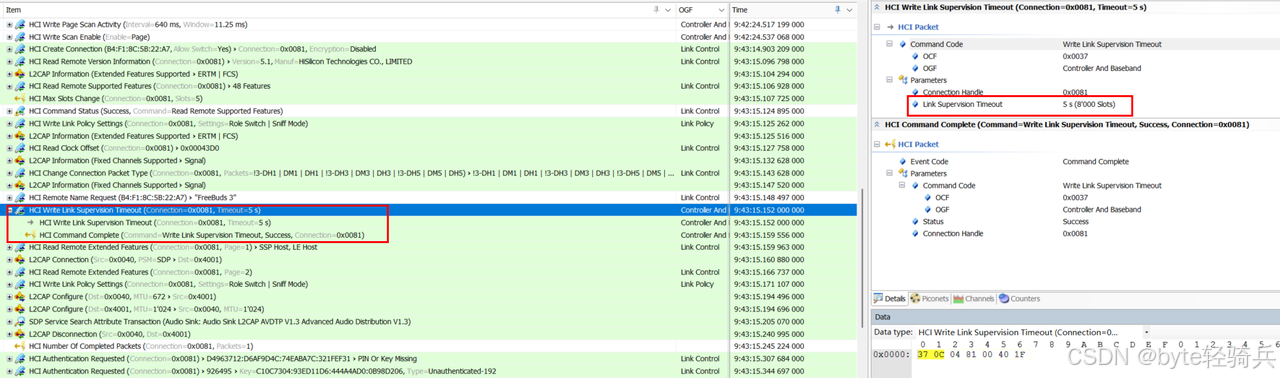Click the Status field icon in details
Screen dimensions: 1280x378
coord(916,222)
